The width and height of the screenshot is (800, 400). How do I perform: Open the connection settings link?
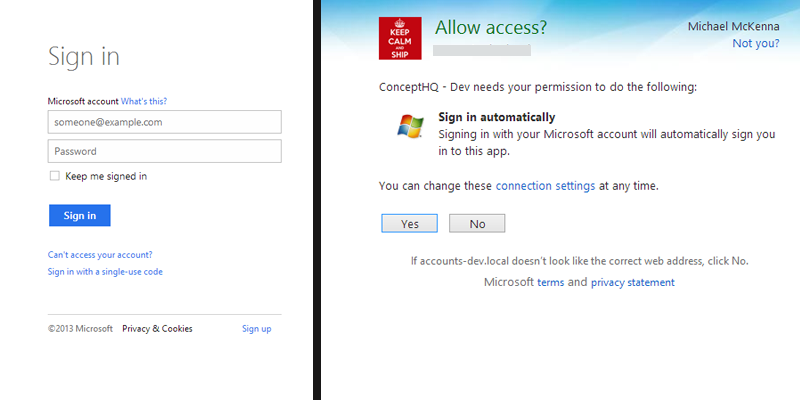pyautogui.click(x=545, y=186)
